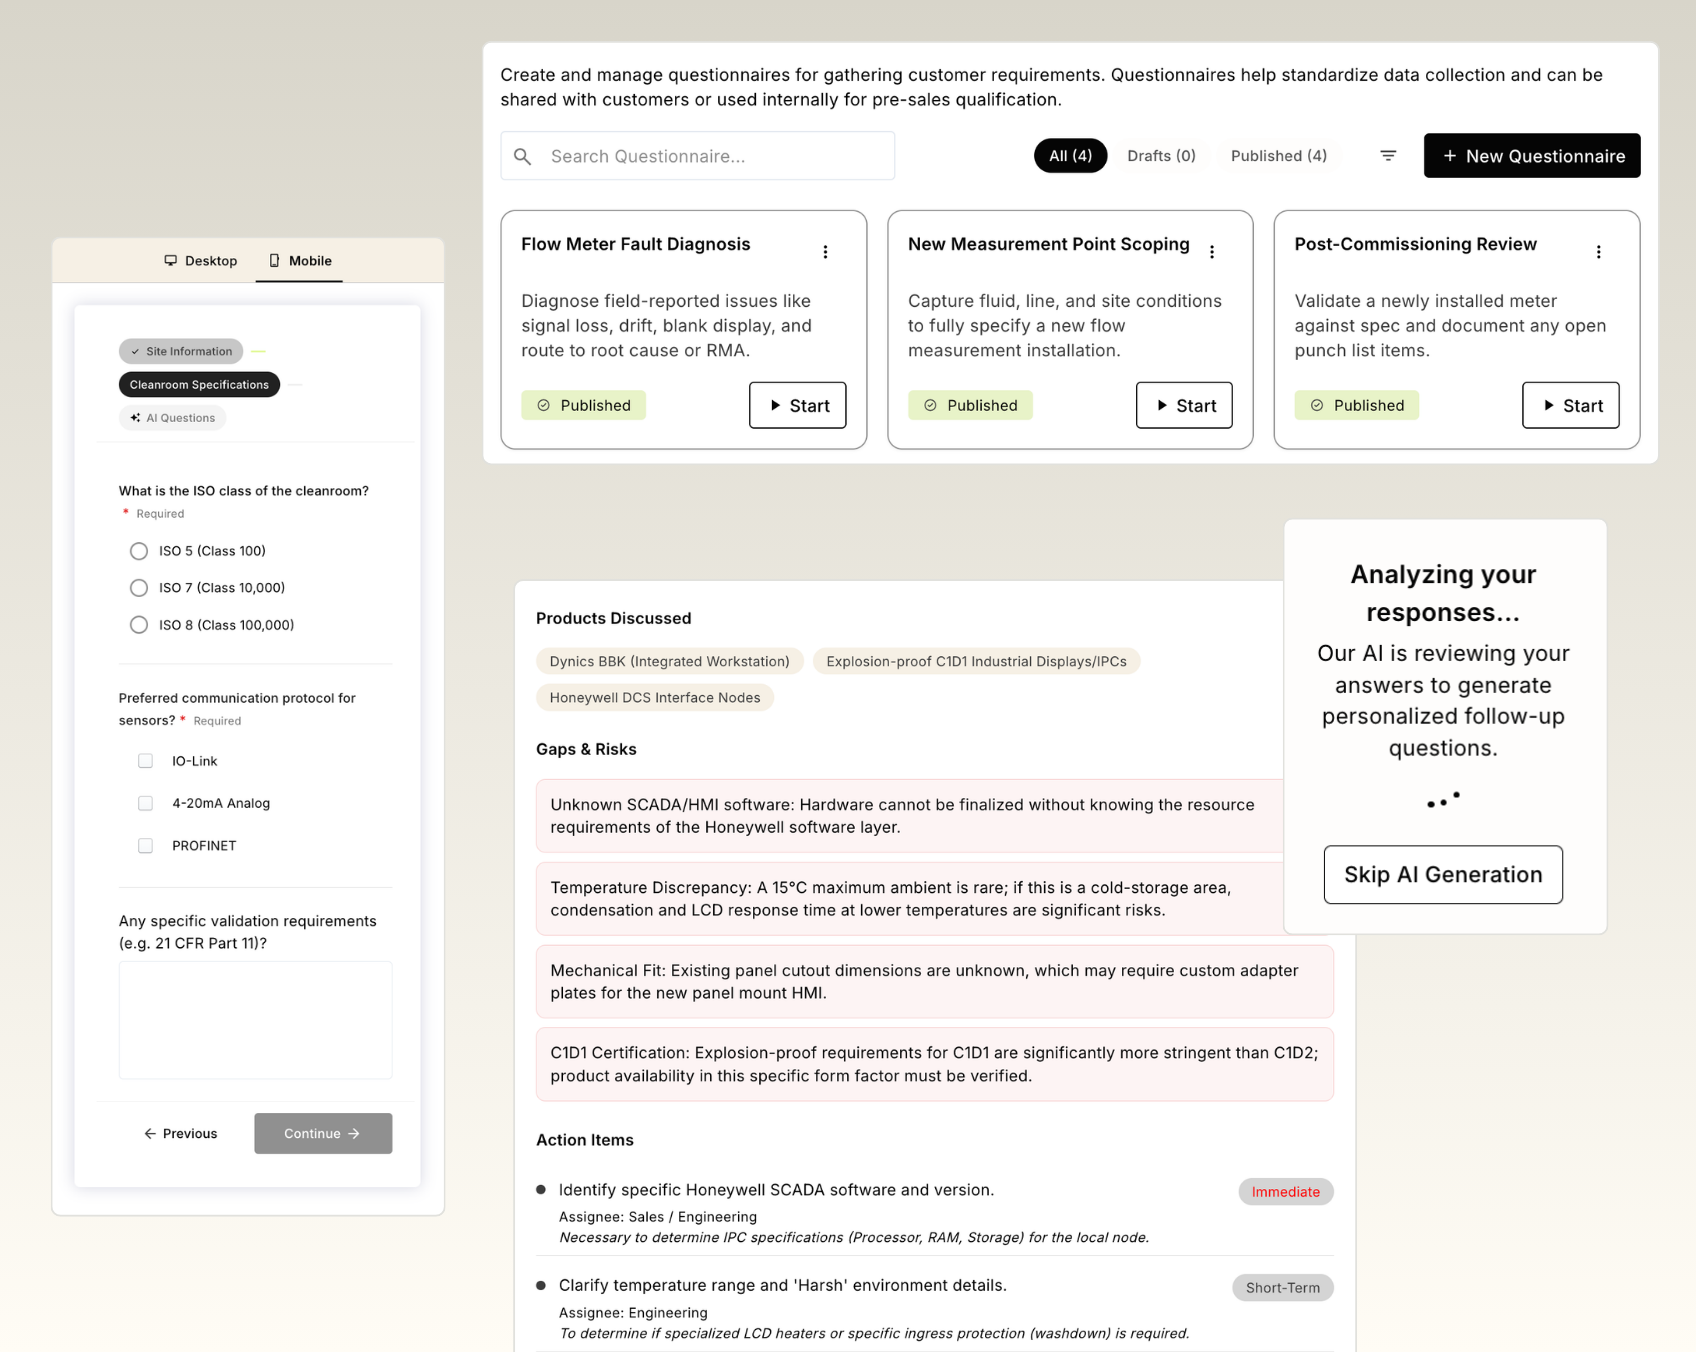Click the Short-Term priority badge
1696x1352 pixels.
(x=1283, y=1288)
